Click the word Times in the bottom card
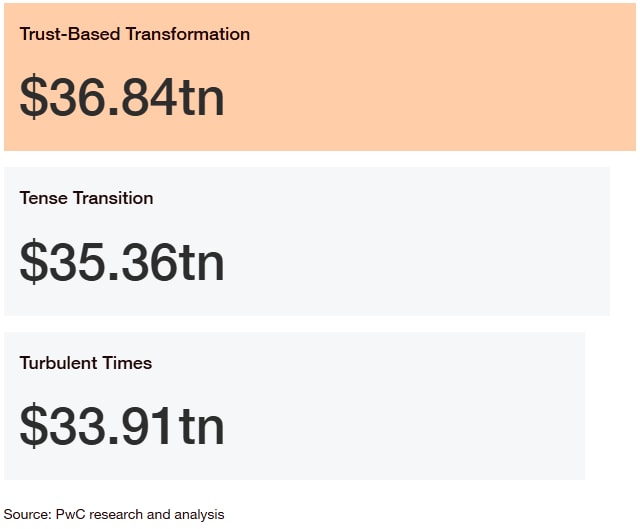The width and height of the screenshot is (640, 529). coord(127,362)
